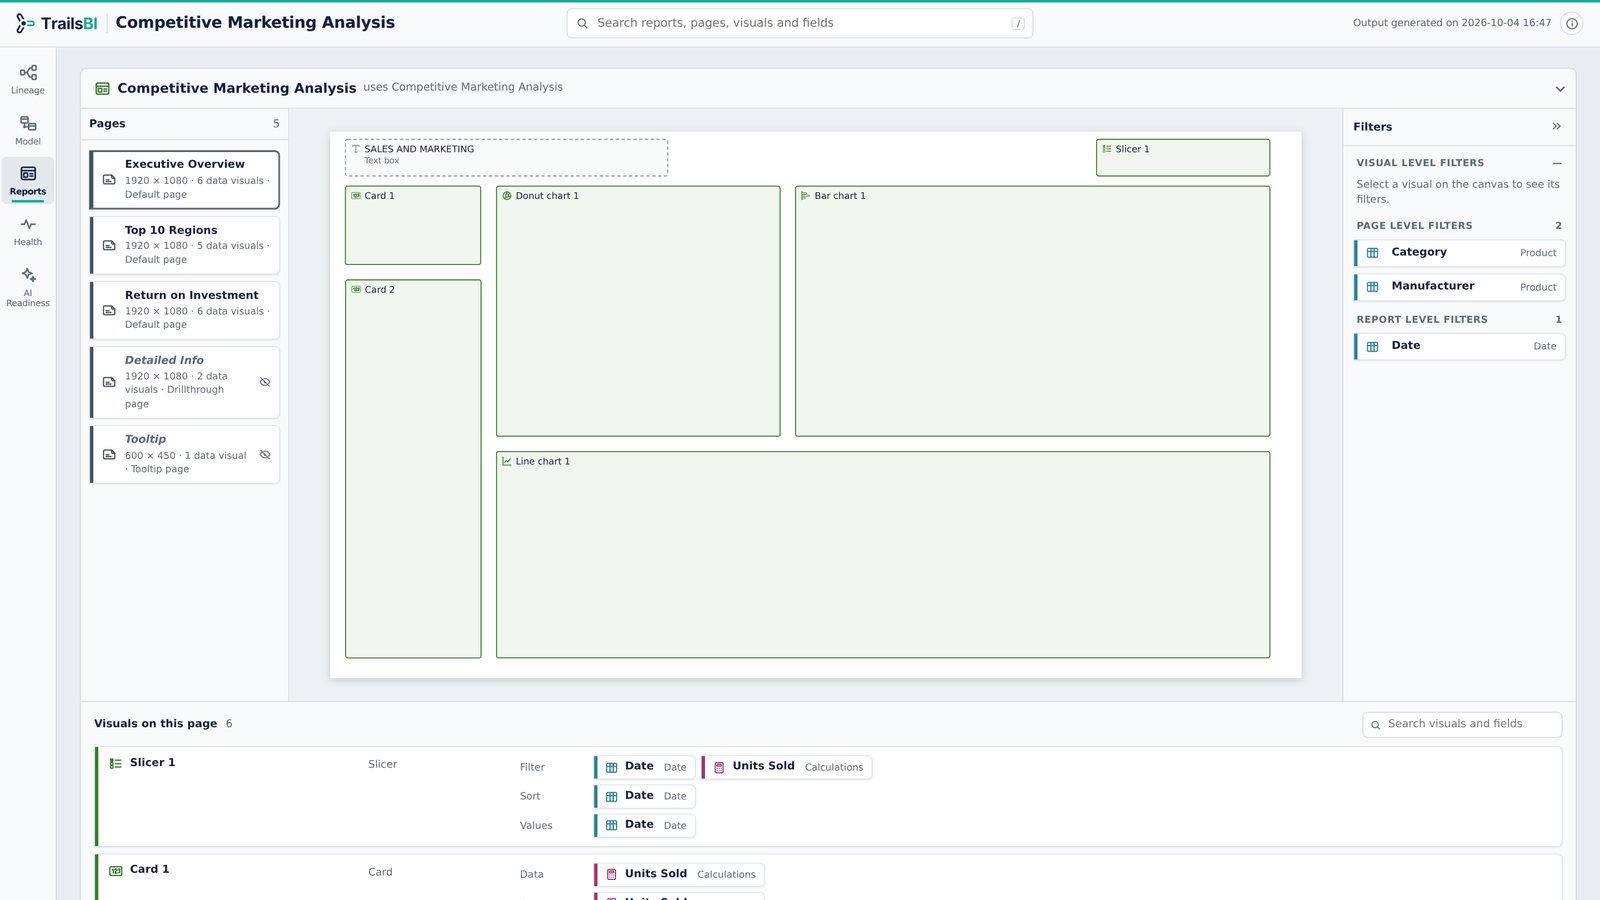1600x900 pixels.
Task: Switch to the Top 10 Regions page
Action: [185, 245]
